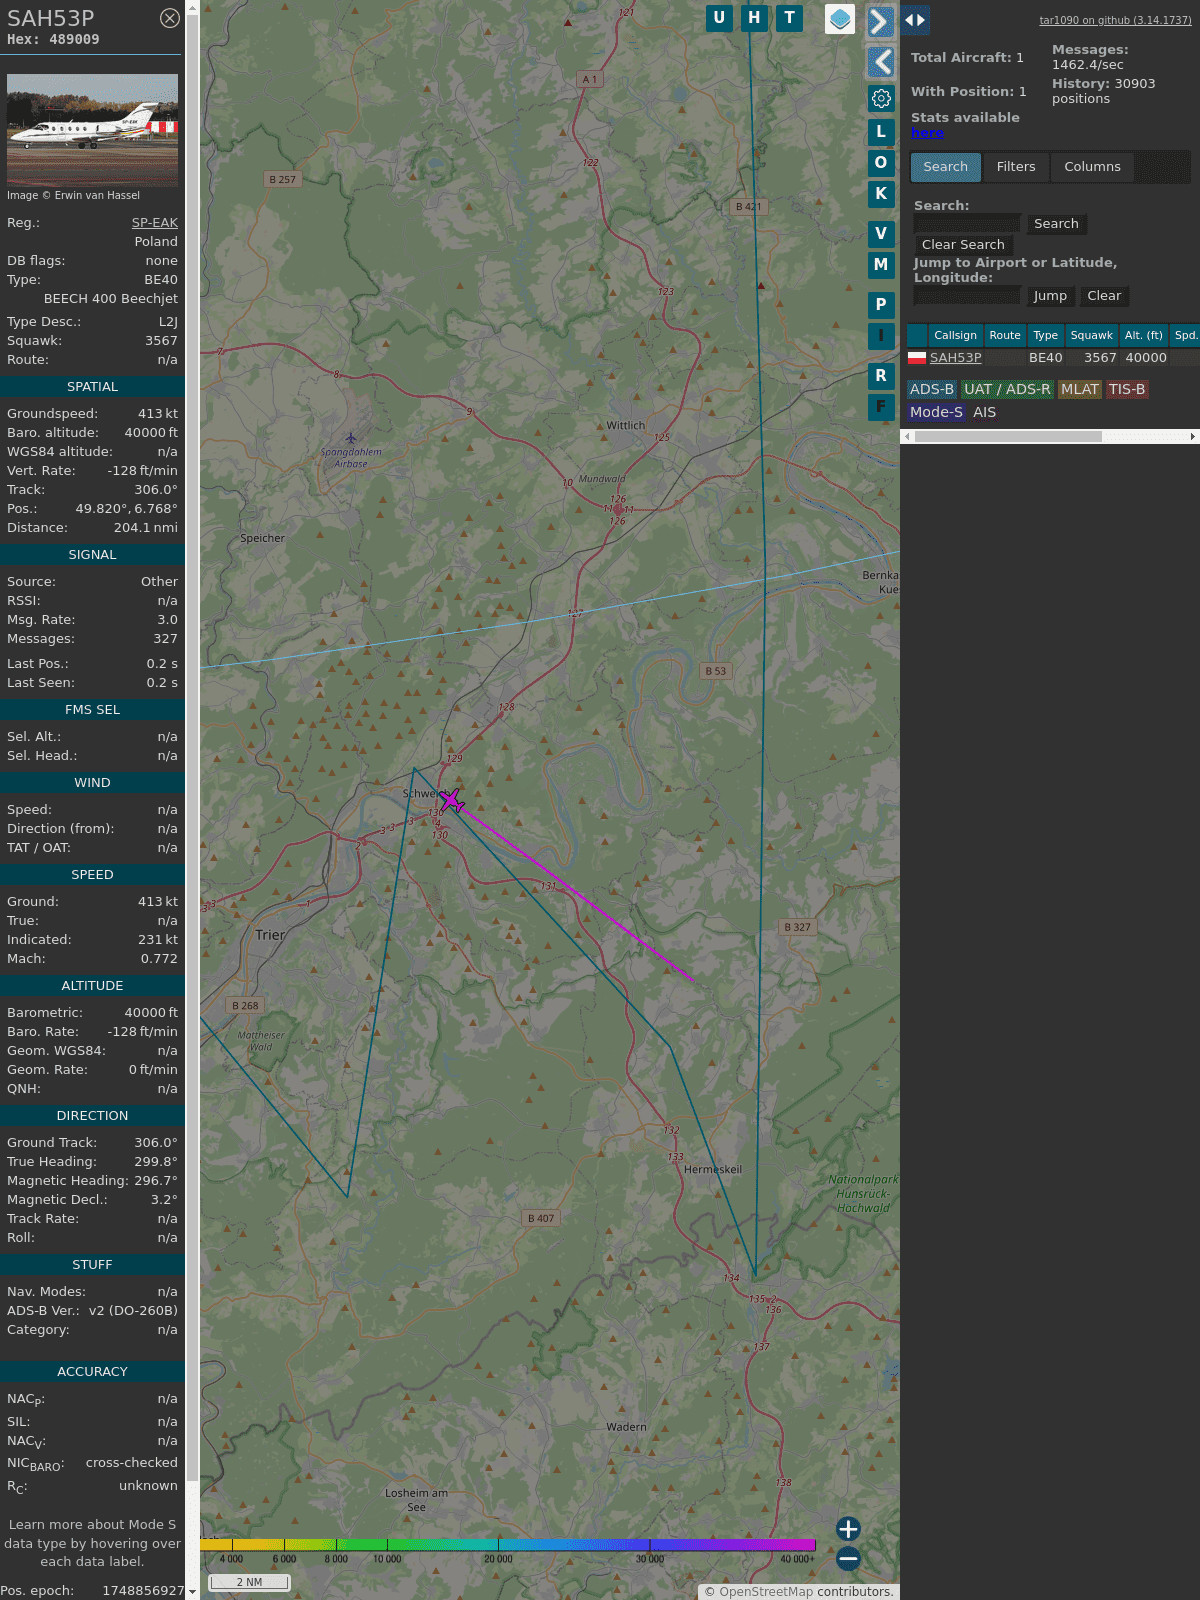Open the SP-EAK registration link
Viewport: 1200px width, 1600px height.
[155, 223]
